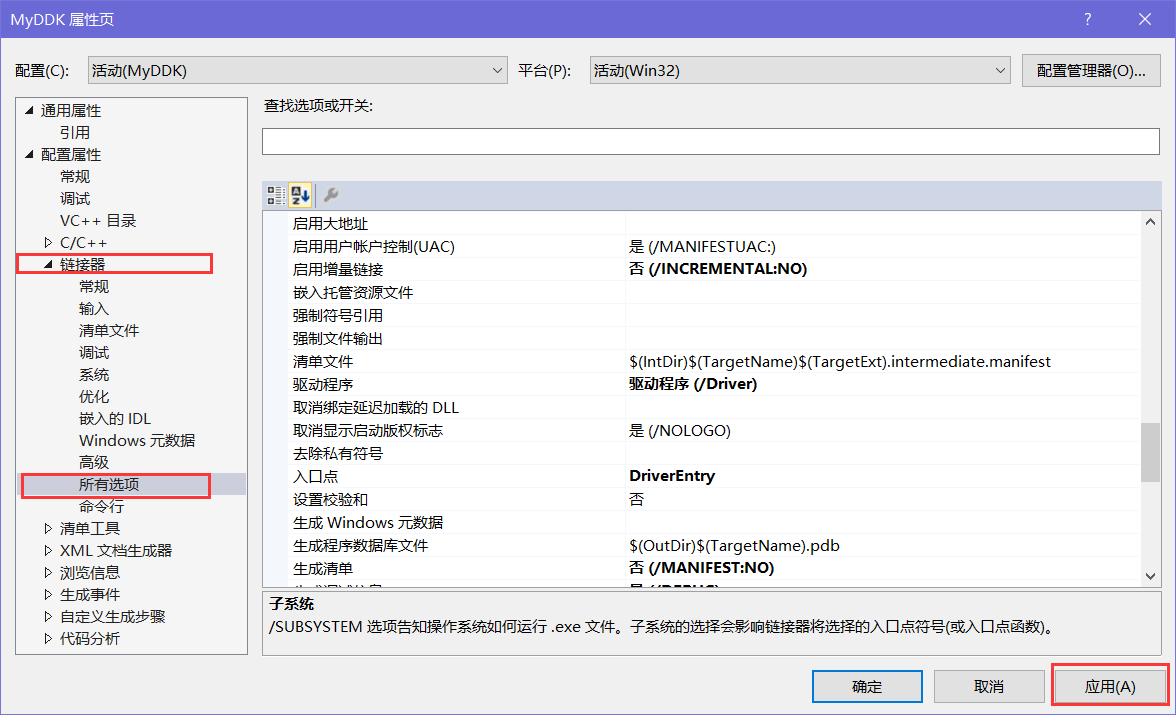The width and height of the screenshot is (1176, 715).
Task: Select 调试 under 链接器
Action: click(x=94, y=353)
